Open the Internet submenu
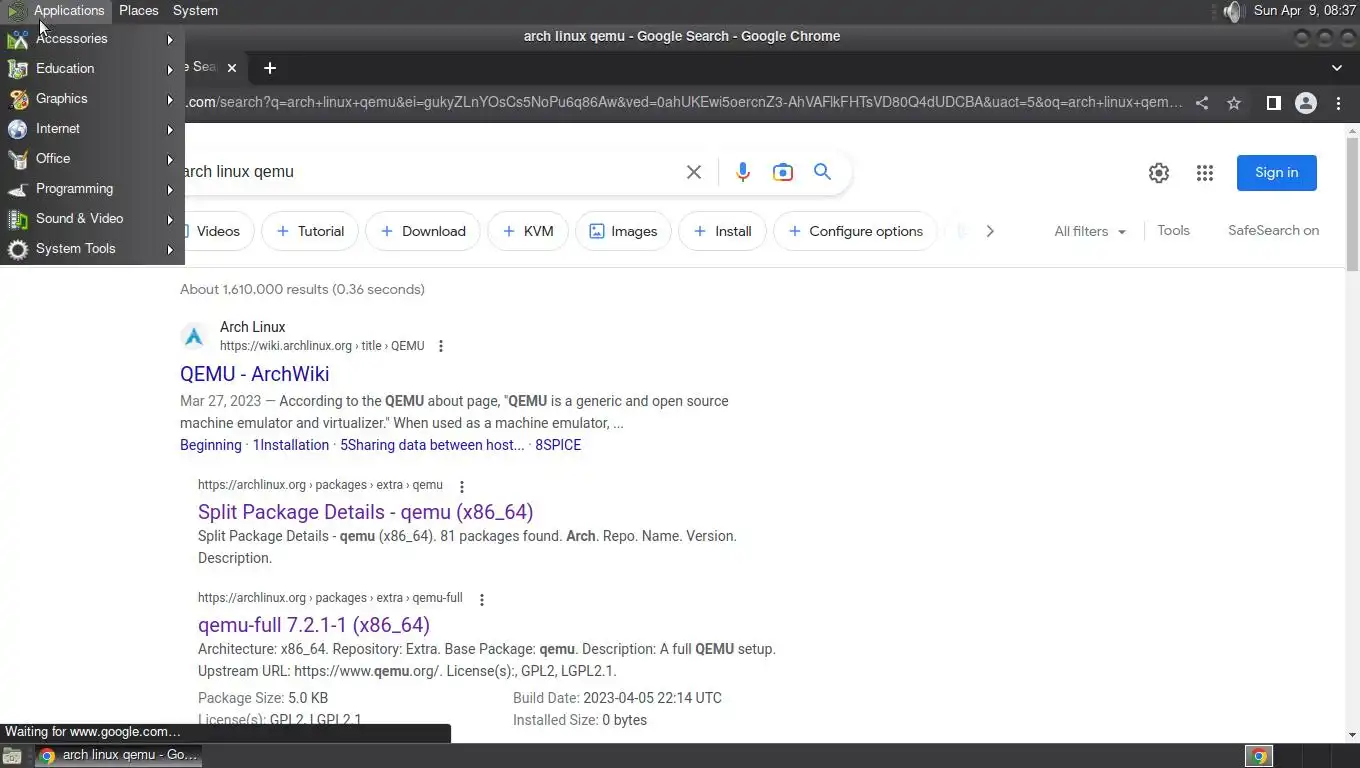1360x768 pixels. [92, 129]
